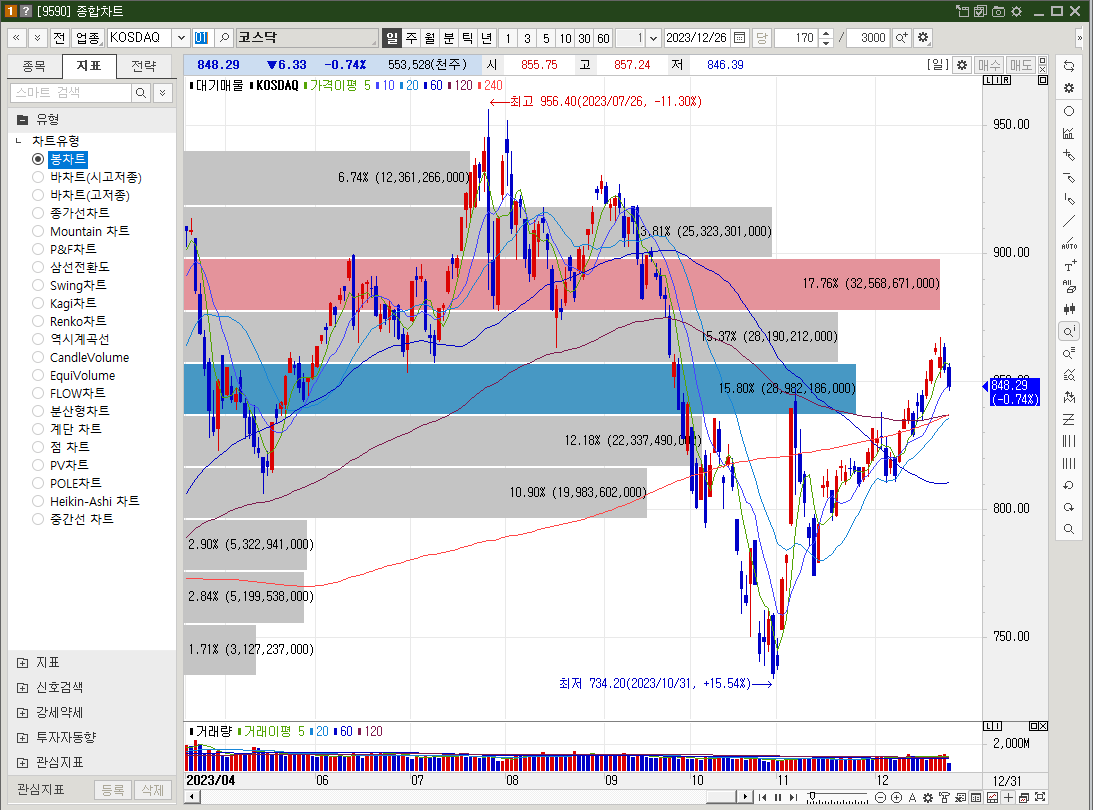The image size is (1093, 810).
Task: Click the pause playback icon
Action: (x=778, y=797)
